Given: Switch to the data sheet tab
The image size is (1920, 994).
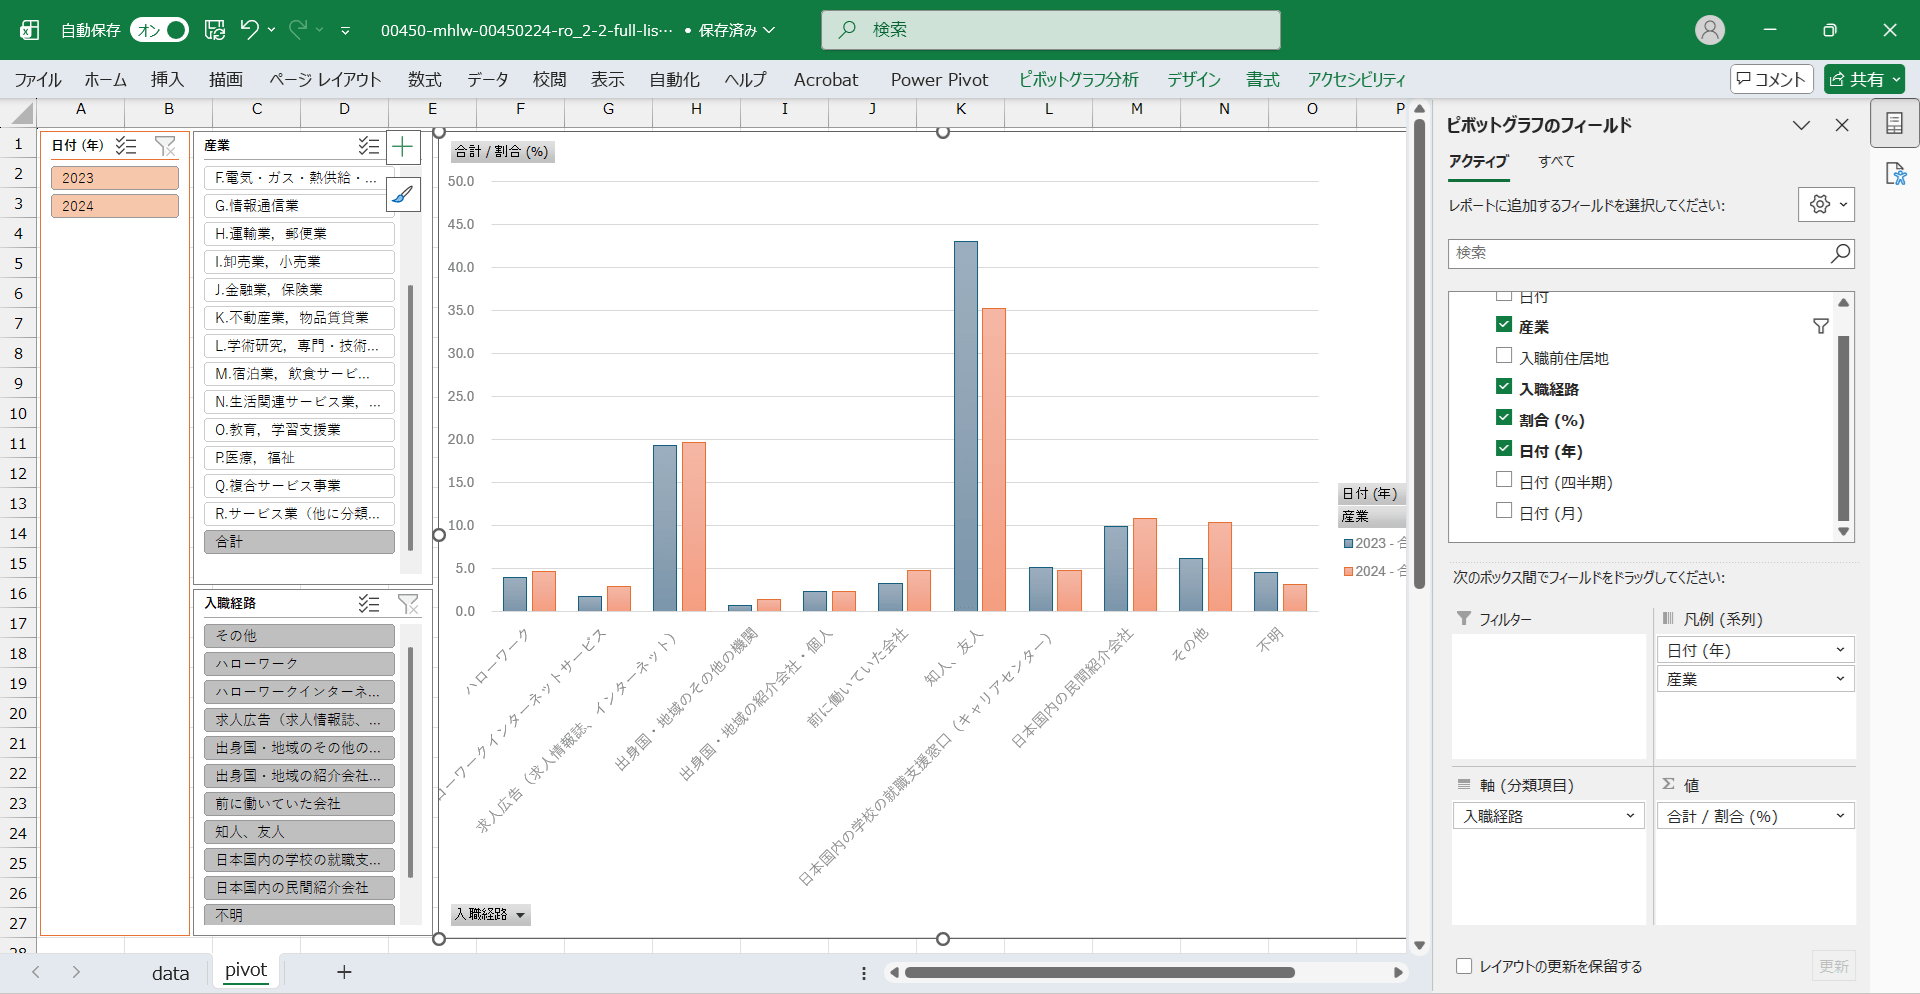Looking at the screenshot, I should click(170, 972).
